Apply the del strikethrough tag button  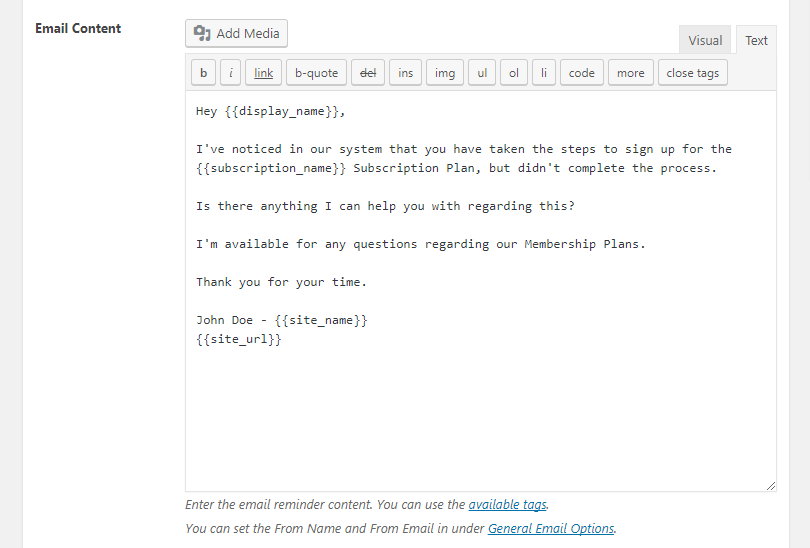(367, 73)
